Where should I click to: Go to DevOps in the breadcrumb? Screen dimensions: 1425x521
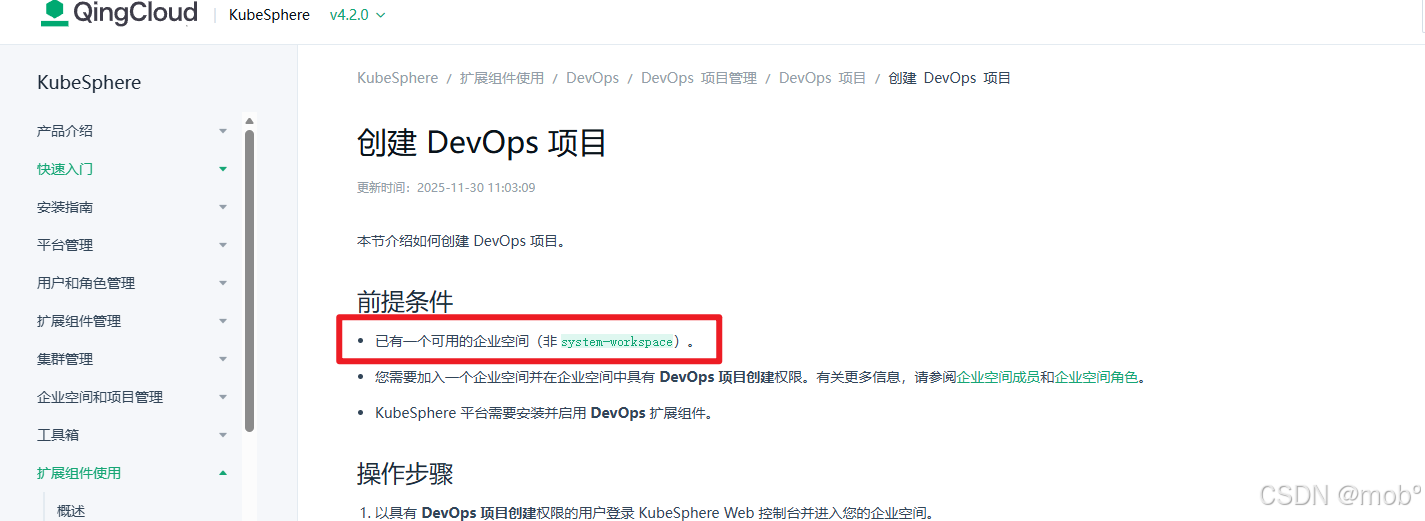tap(593, 78)
